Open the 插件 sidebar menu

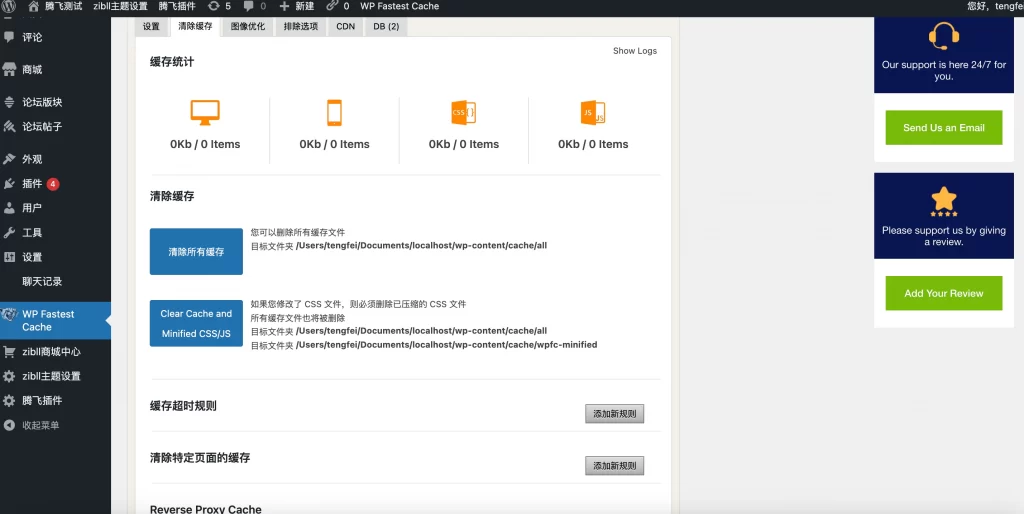coord(33,184)
